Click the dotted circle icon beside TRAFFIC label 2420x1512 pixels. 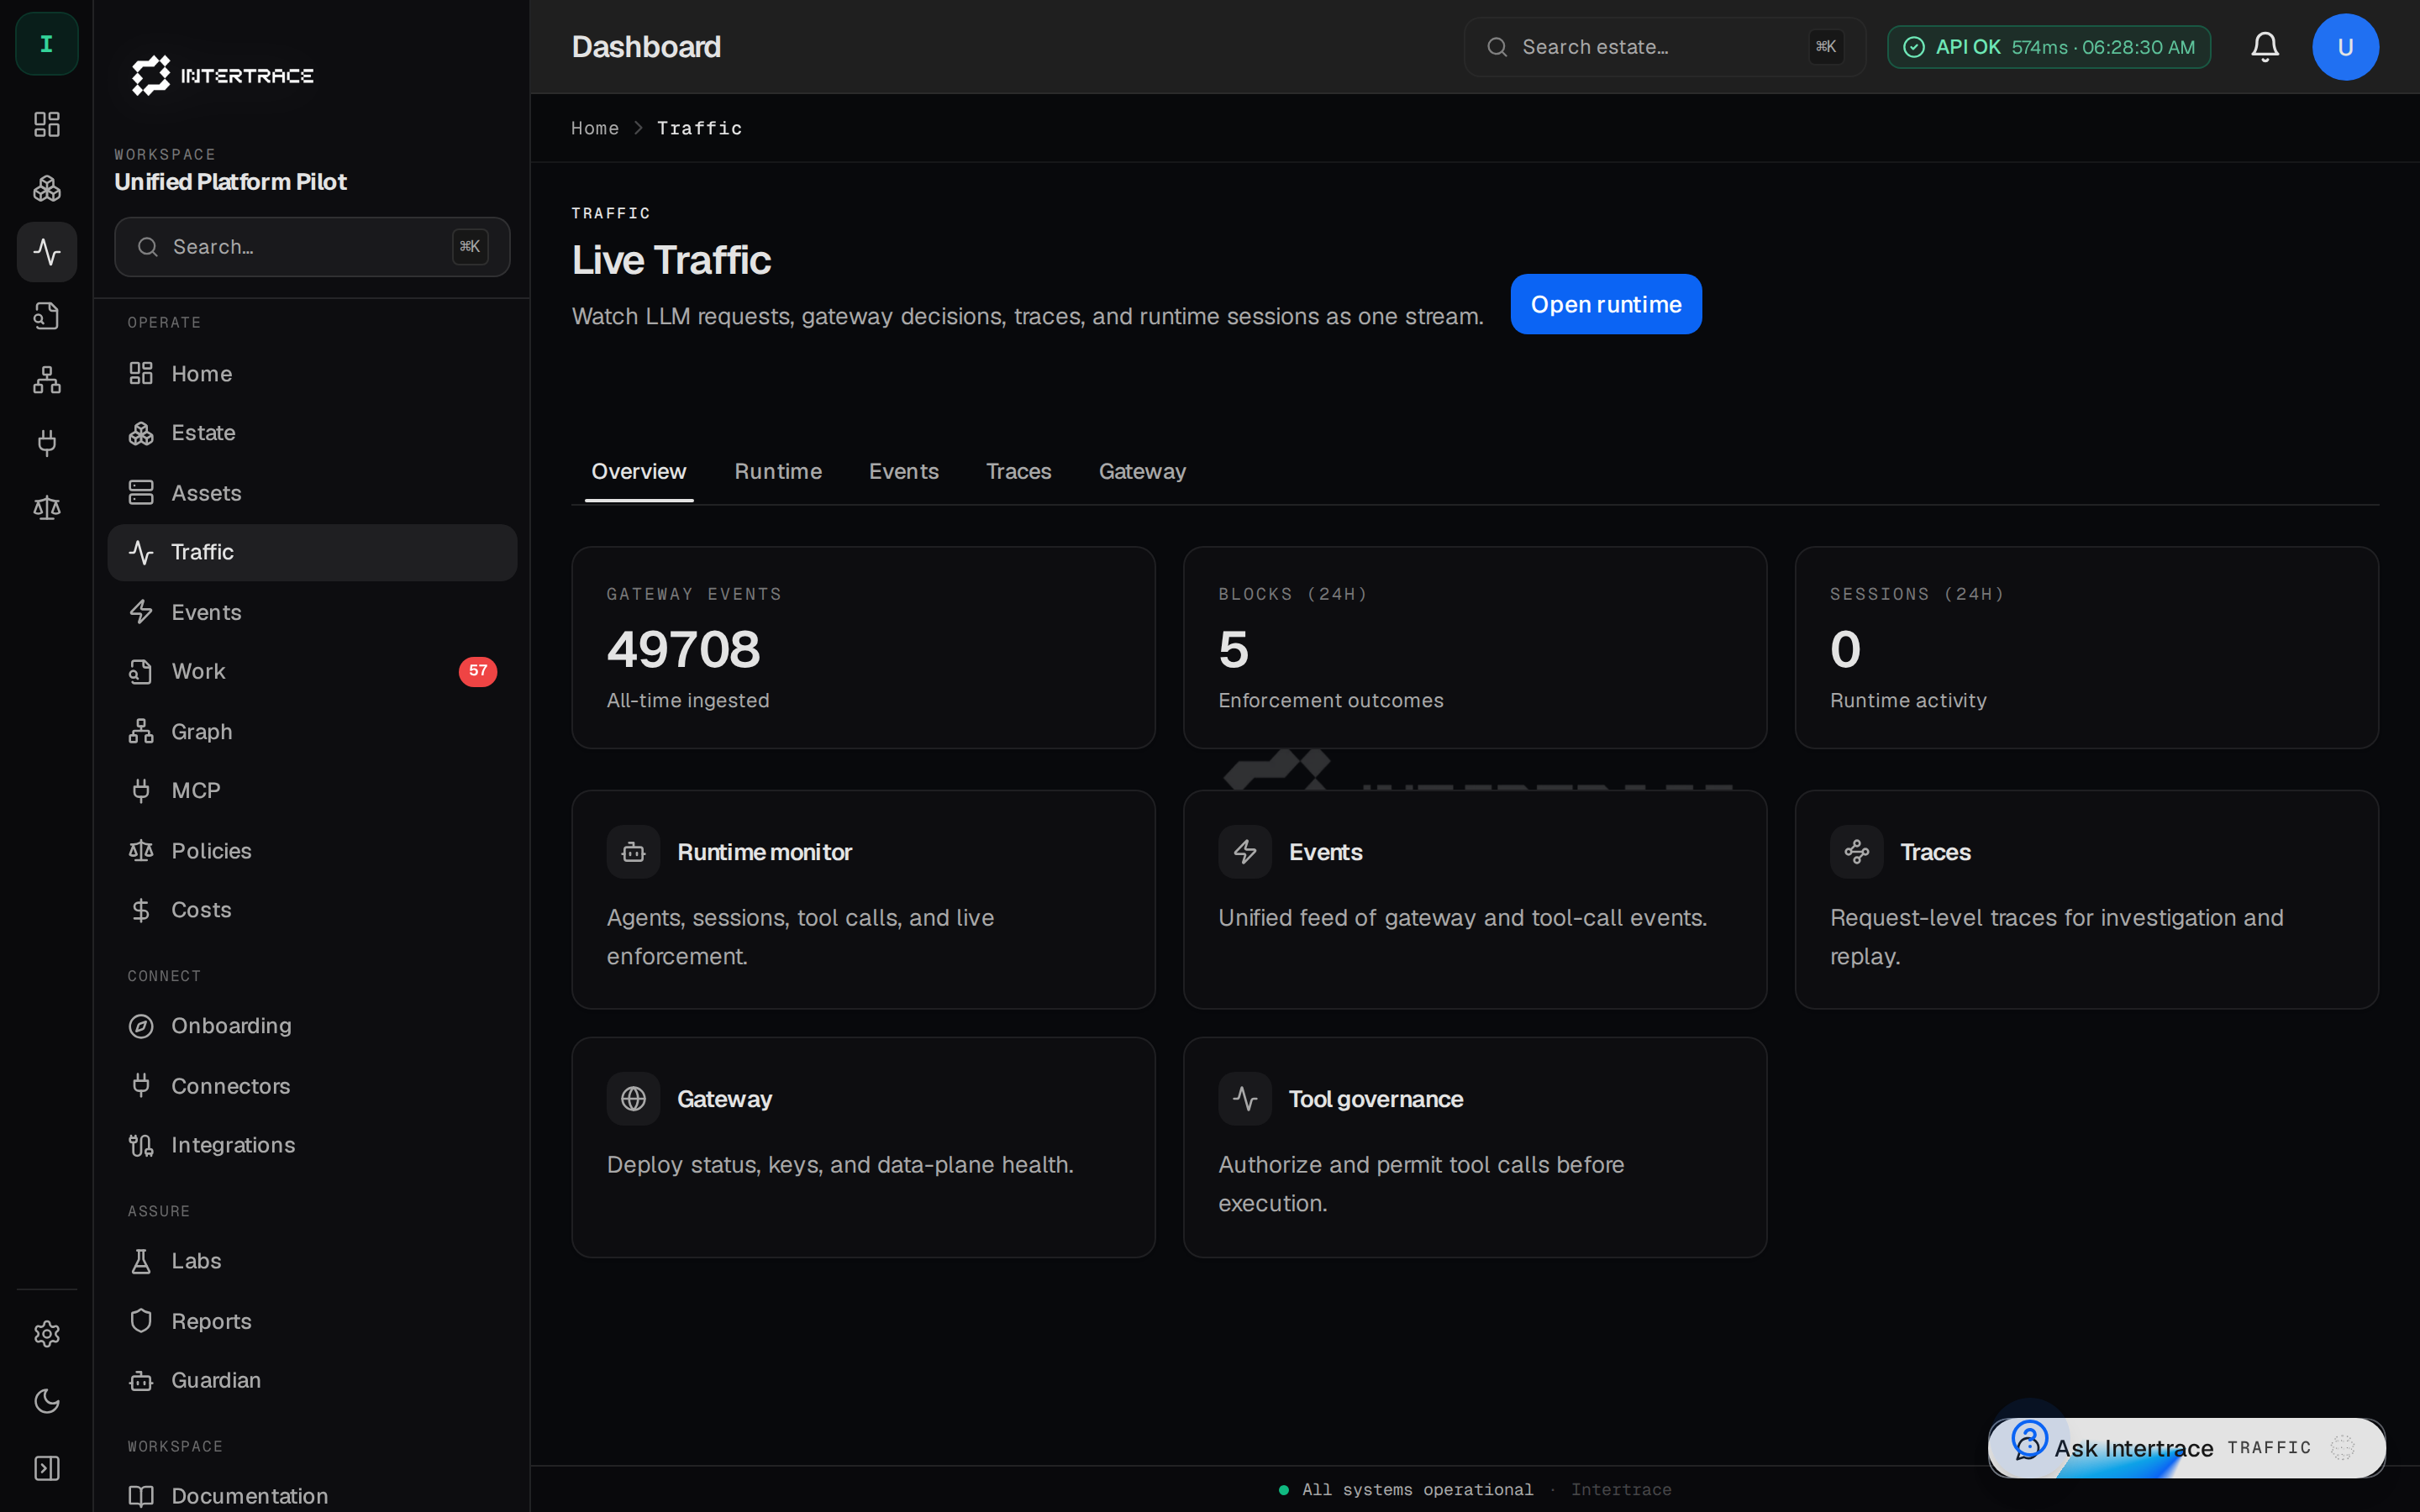[x=2342, y=1448]
